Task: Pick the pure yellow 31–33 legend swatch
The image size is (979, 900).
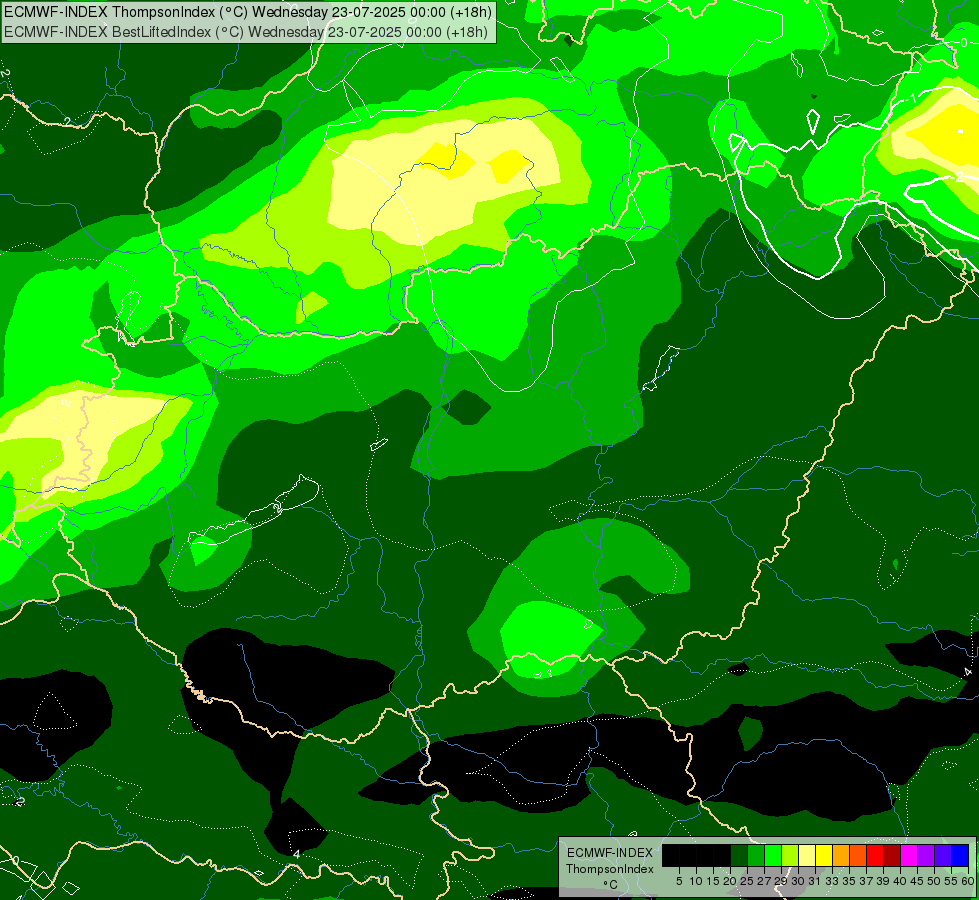Action: pos(824,855)
